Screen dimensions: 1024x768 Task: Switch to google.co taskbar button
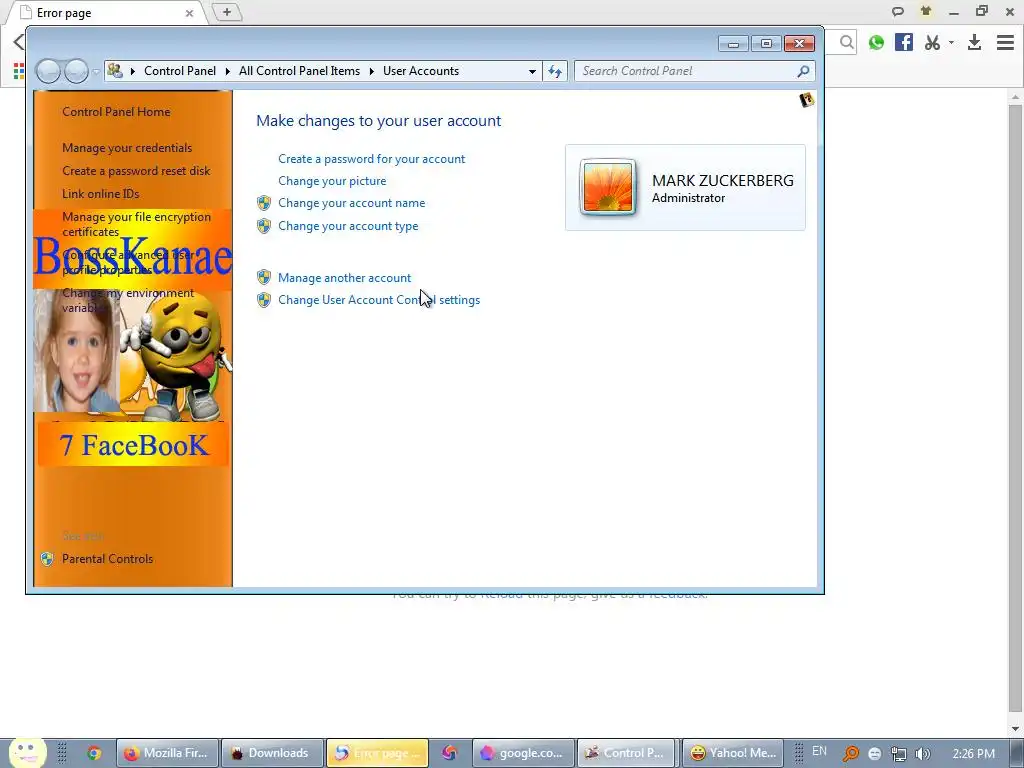click(x=522, y=753)
